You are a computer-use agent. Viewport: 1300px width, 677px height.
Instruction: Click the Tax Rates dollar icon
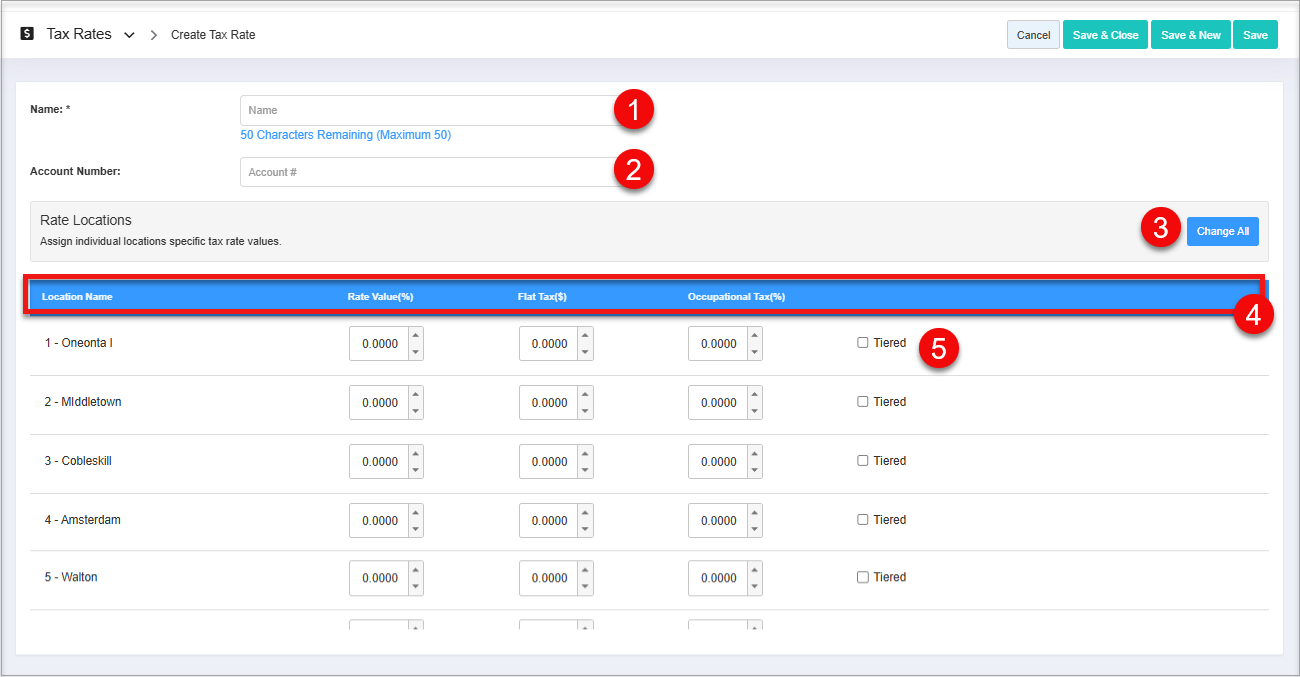coord(27,34)
